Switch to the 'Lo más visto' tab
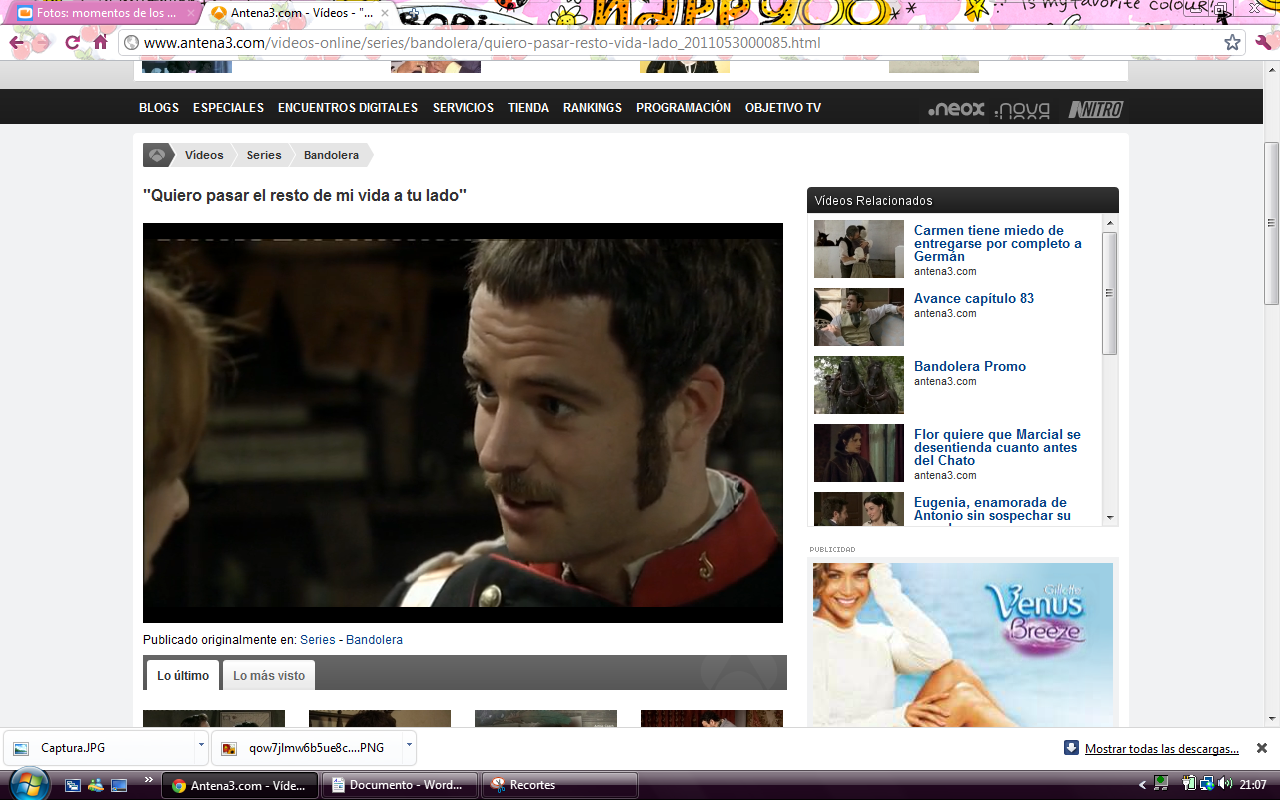Viewport: 1280px width, 800px height. tap(269, 676)
